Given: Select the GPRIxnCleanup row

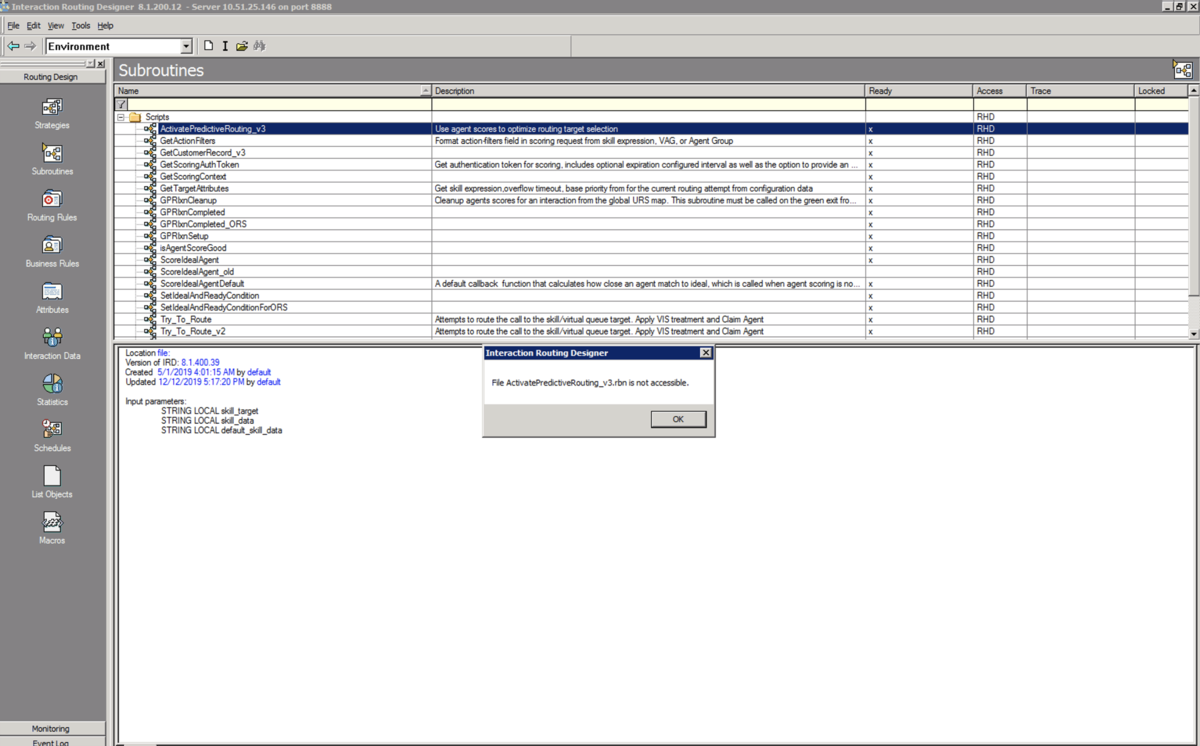Looking at the screenshot, I should coord(651,200).
